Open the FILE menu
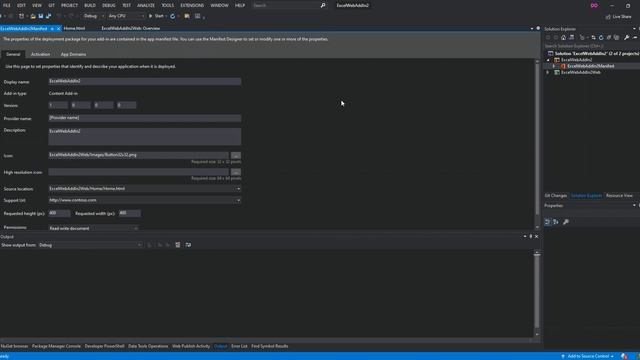The image size is (640, 360). pos(7,5)
